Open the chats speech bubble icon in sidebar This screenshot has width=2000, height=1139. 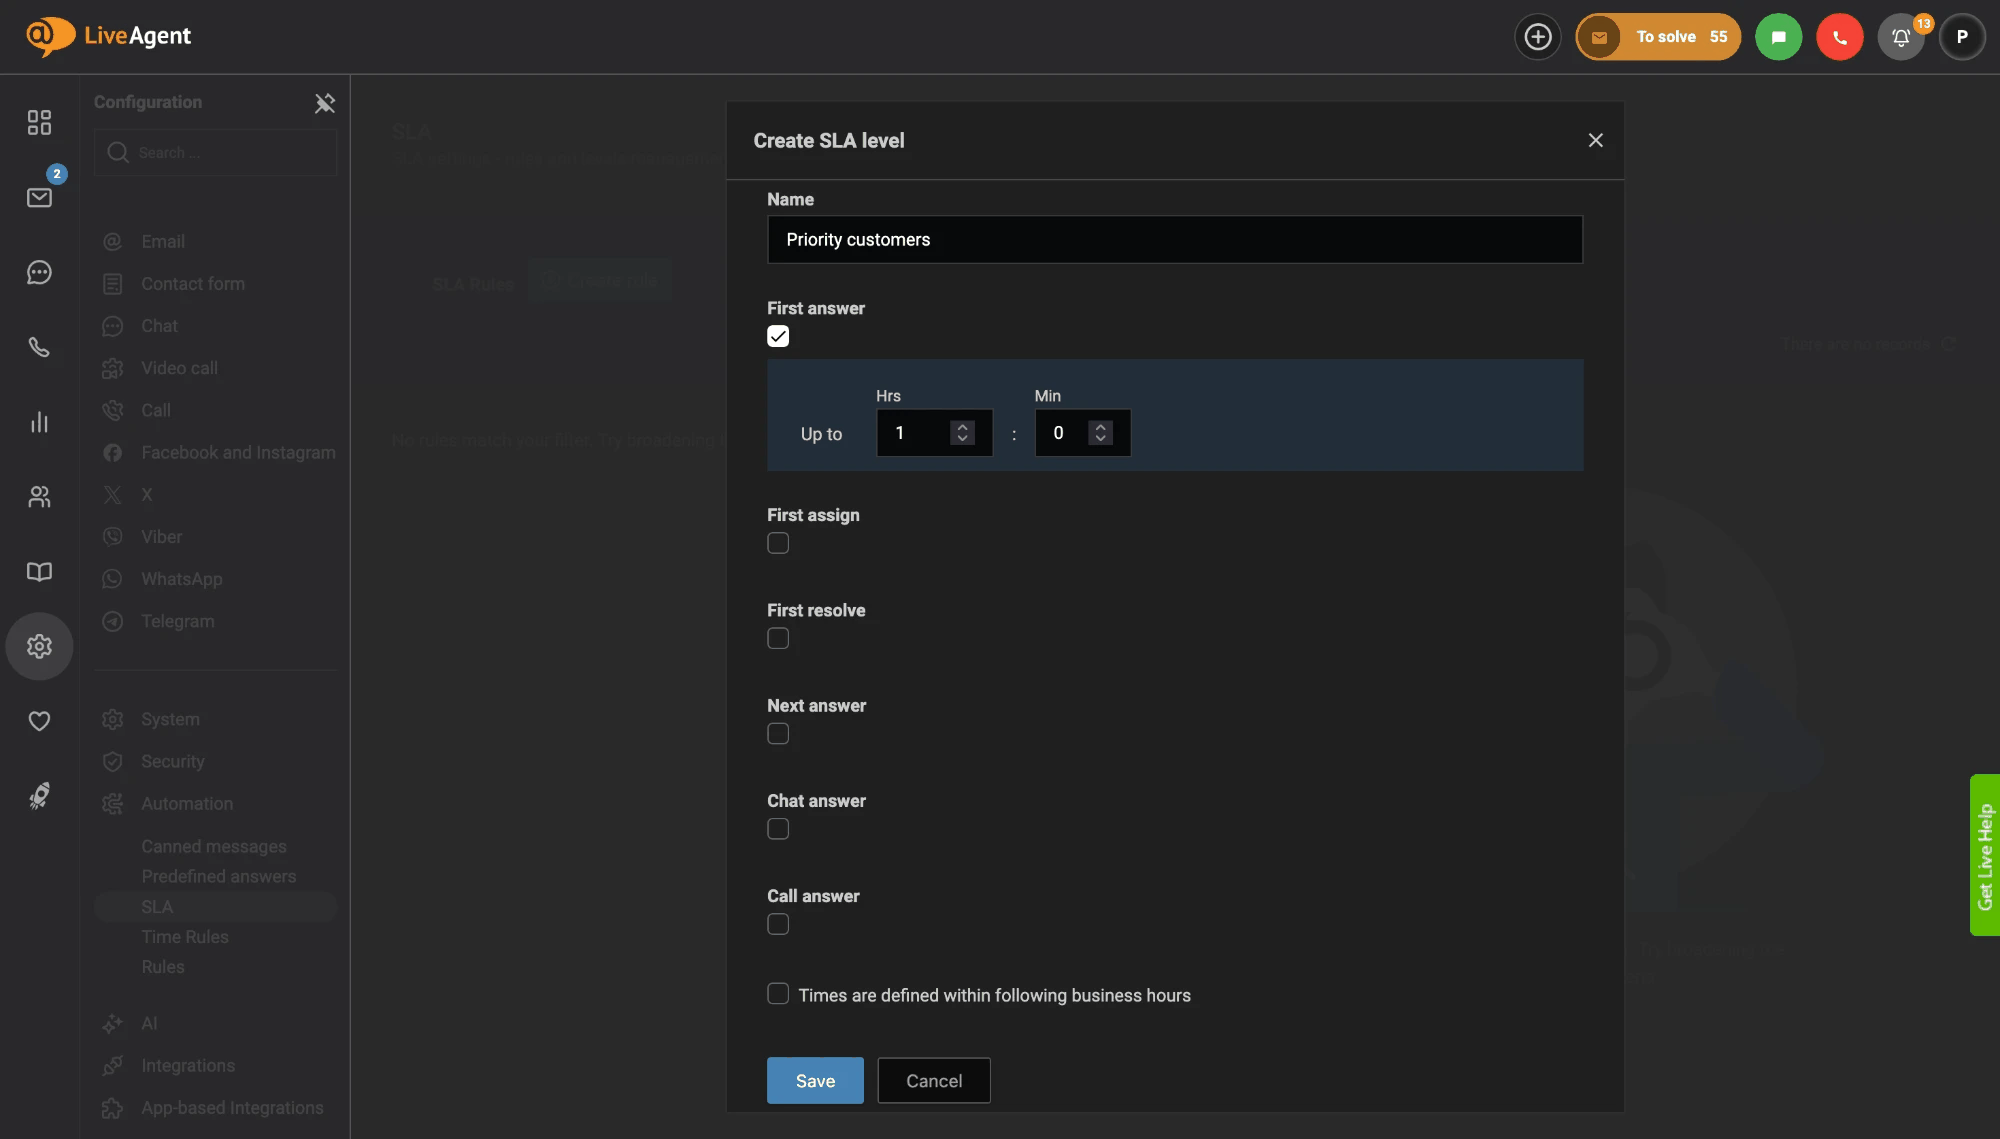tap(39, 272)
